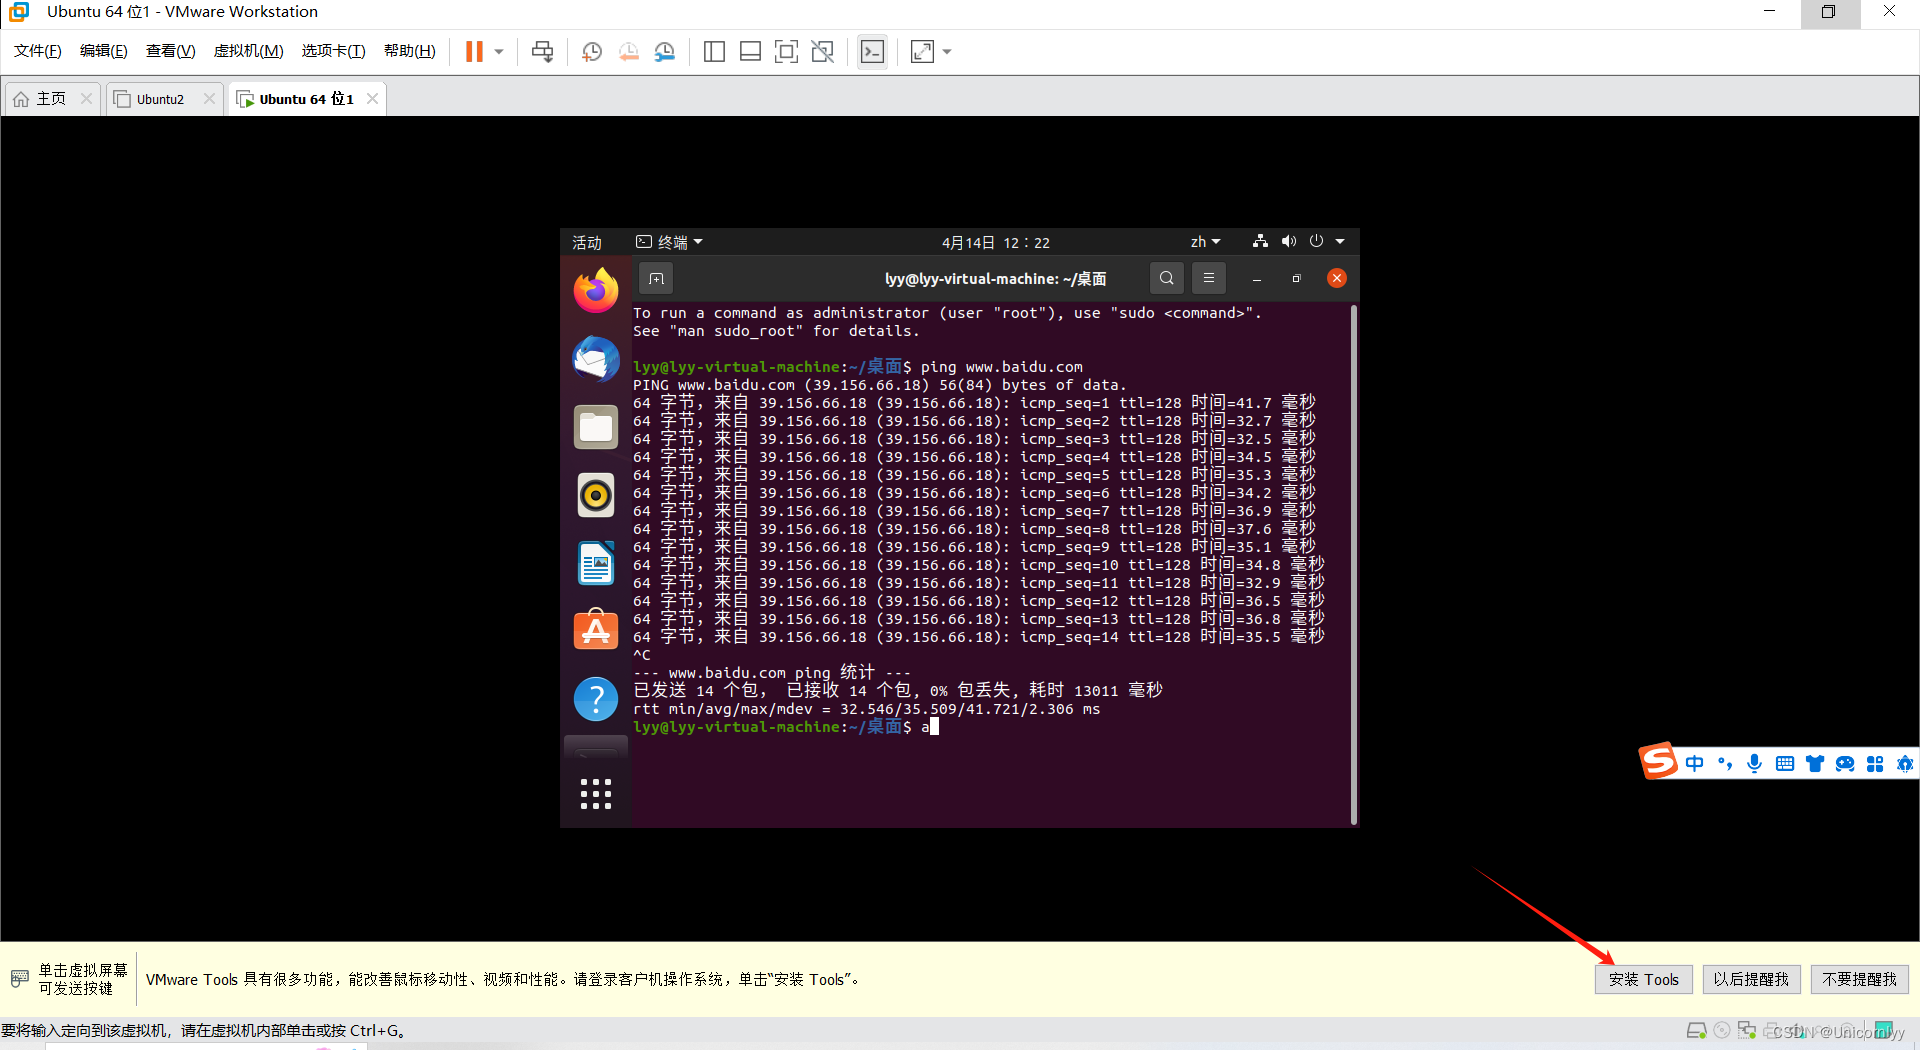Click 活动 in the Ubuntu top bar
The image size is (1920, 1050).
587,242
